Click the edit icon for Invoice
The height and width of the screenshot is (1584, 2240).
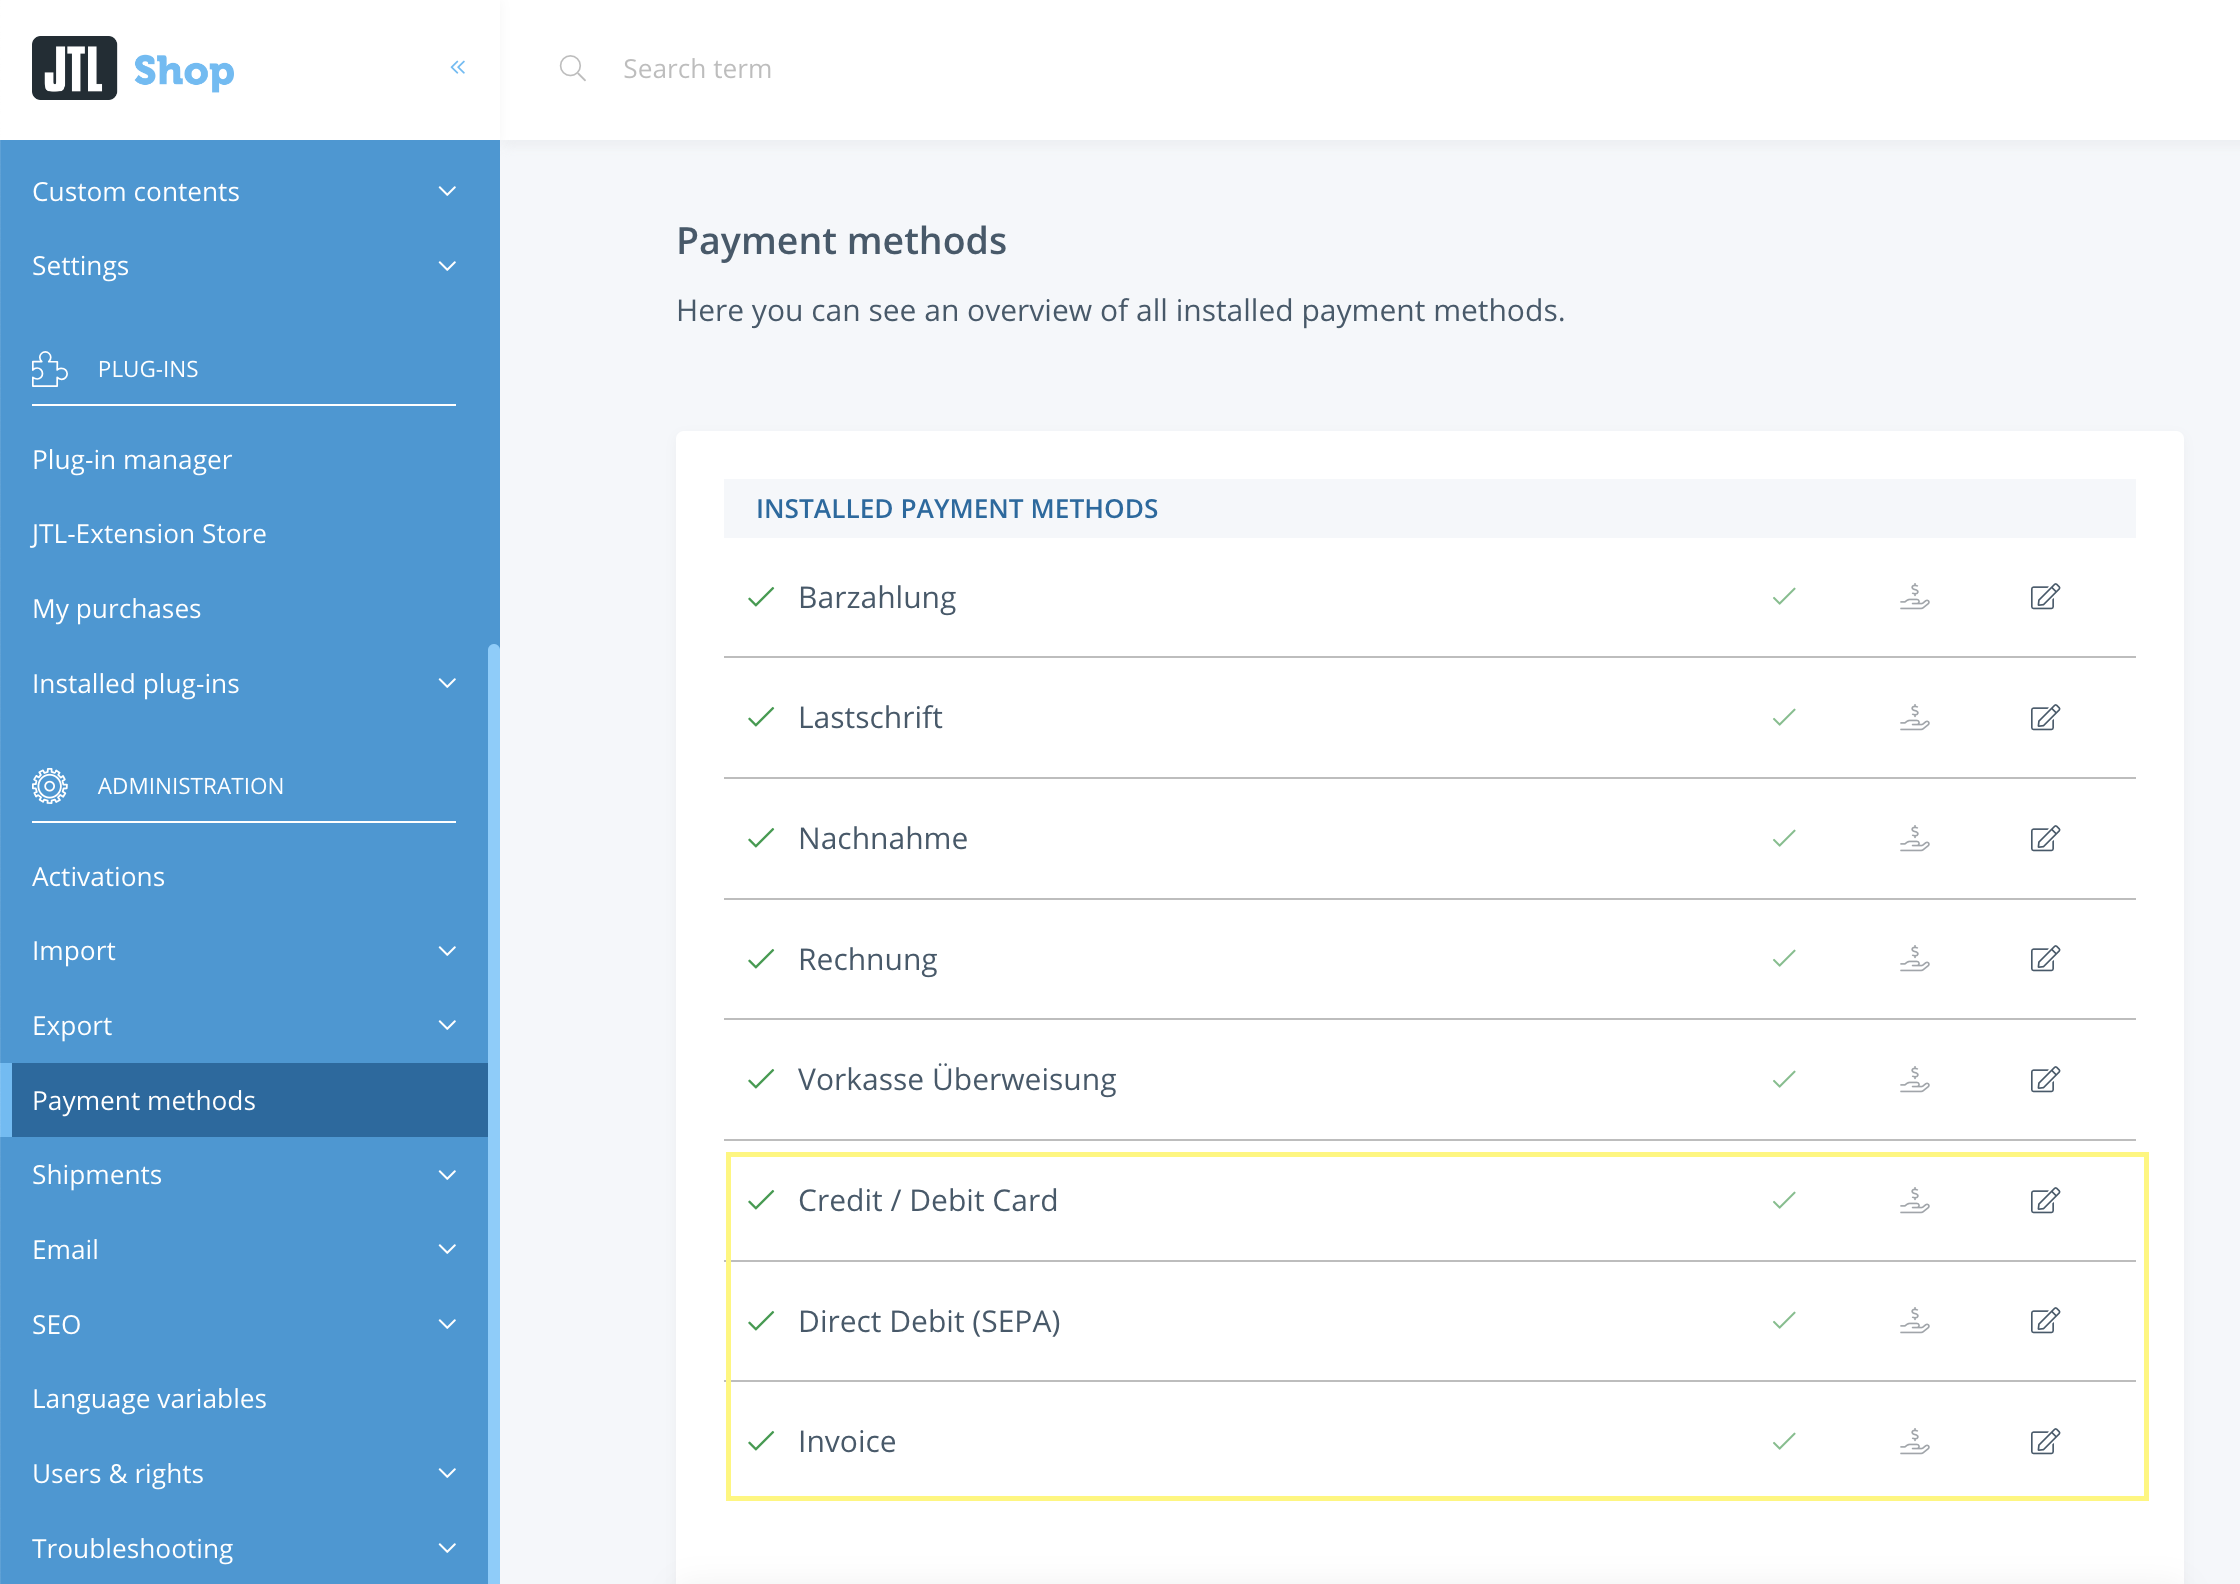[2043, 1440]
